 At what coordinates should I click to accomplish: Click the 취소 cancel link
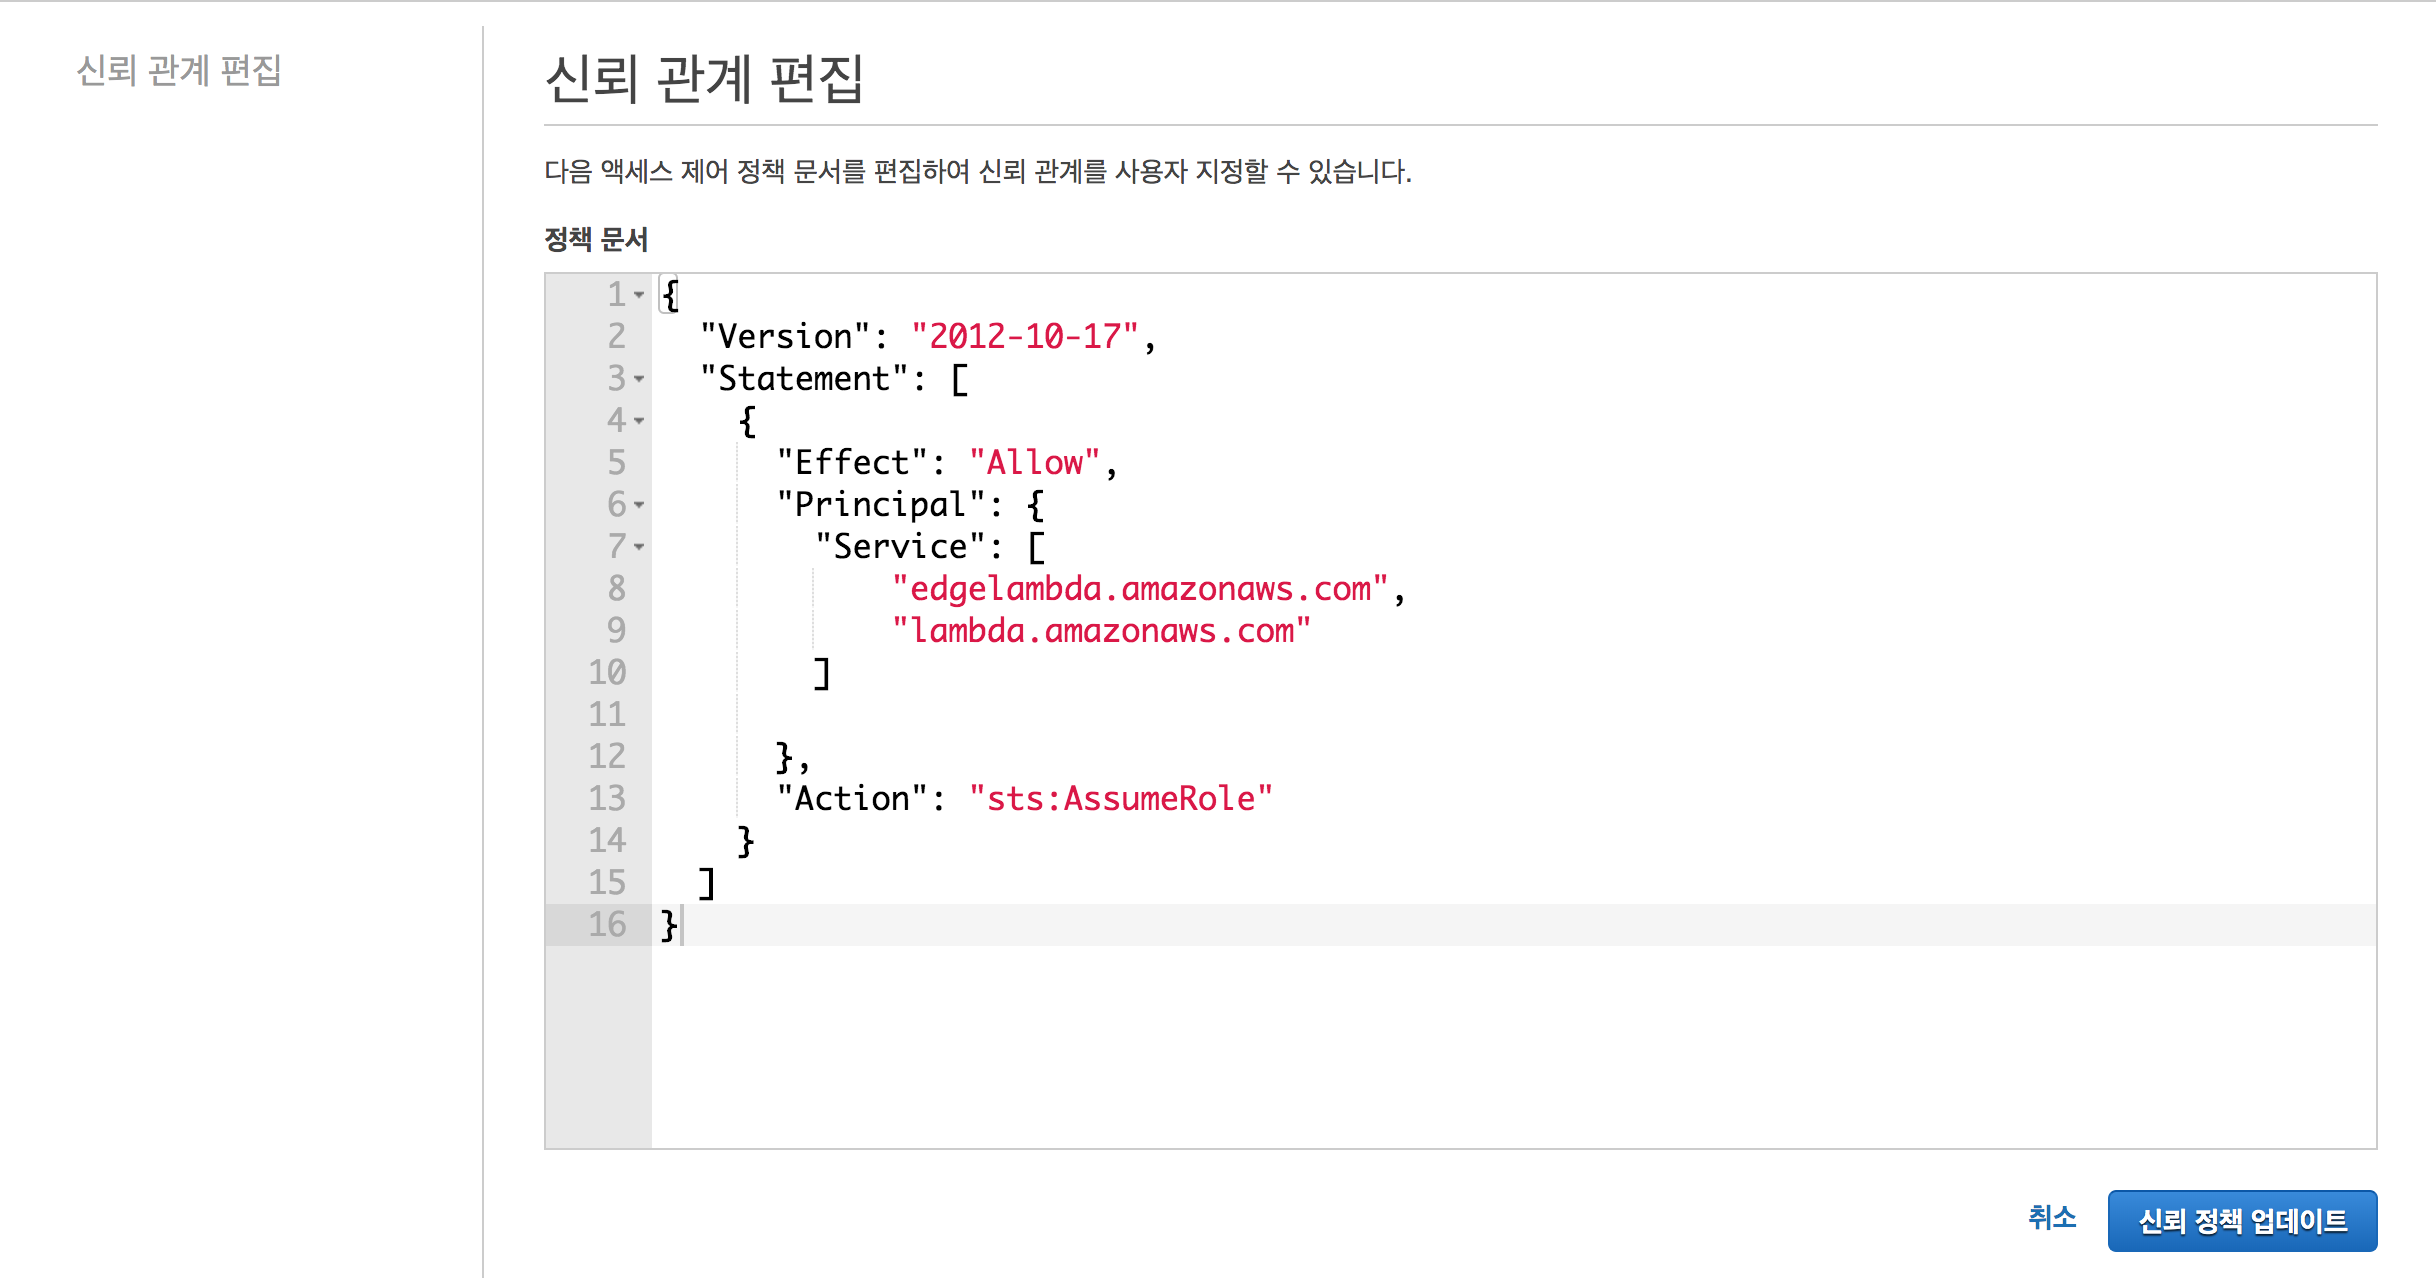pyautogui.click(x=2051, y=1217)
